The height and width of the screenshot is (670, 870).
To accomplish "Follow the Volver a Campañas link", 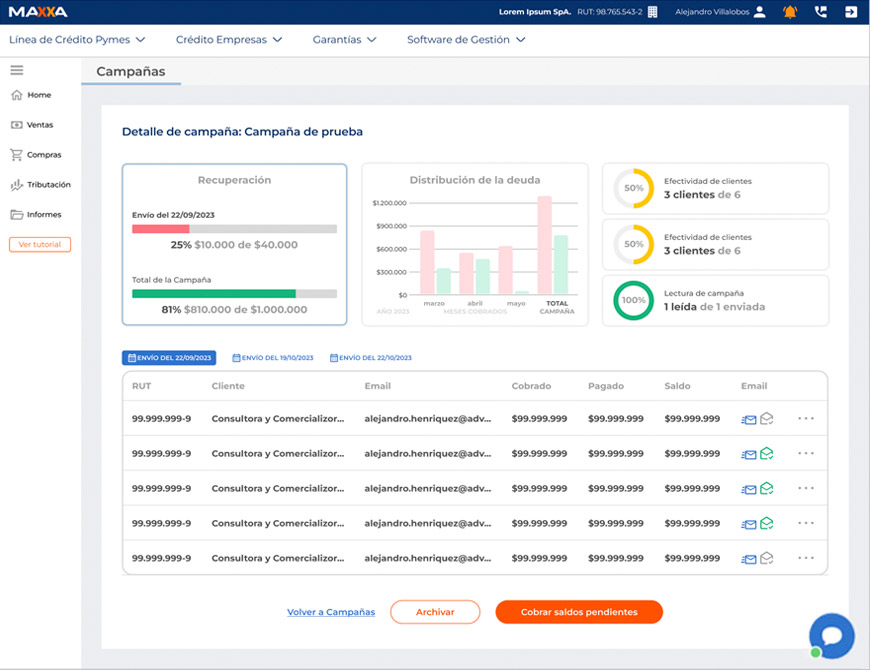I will coord(331,612).
